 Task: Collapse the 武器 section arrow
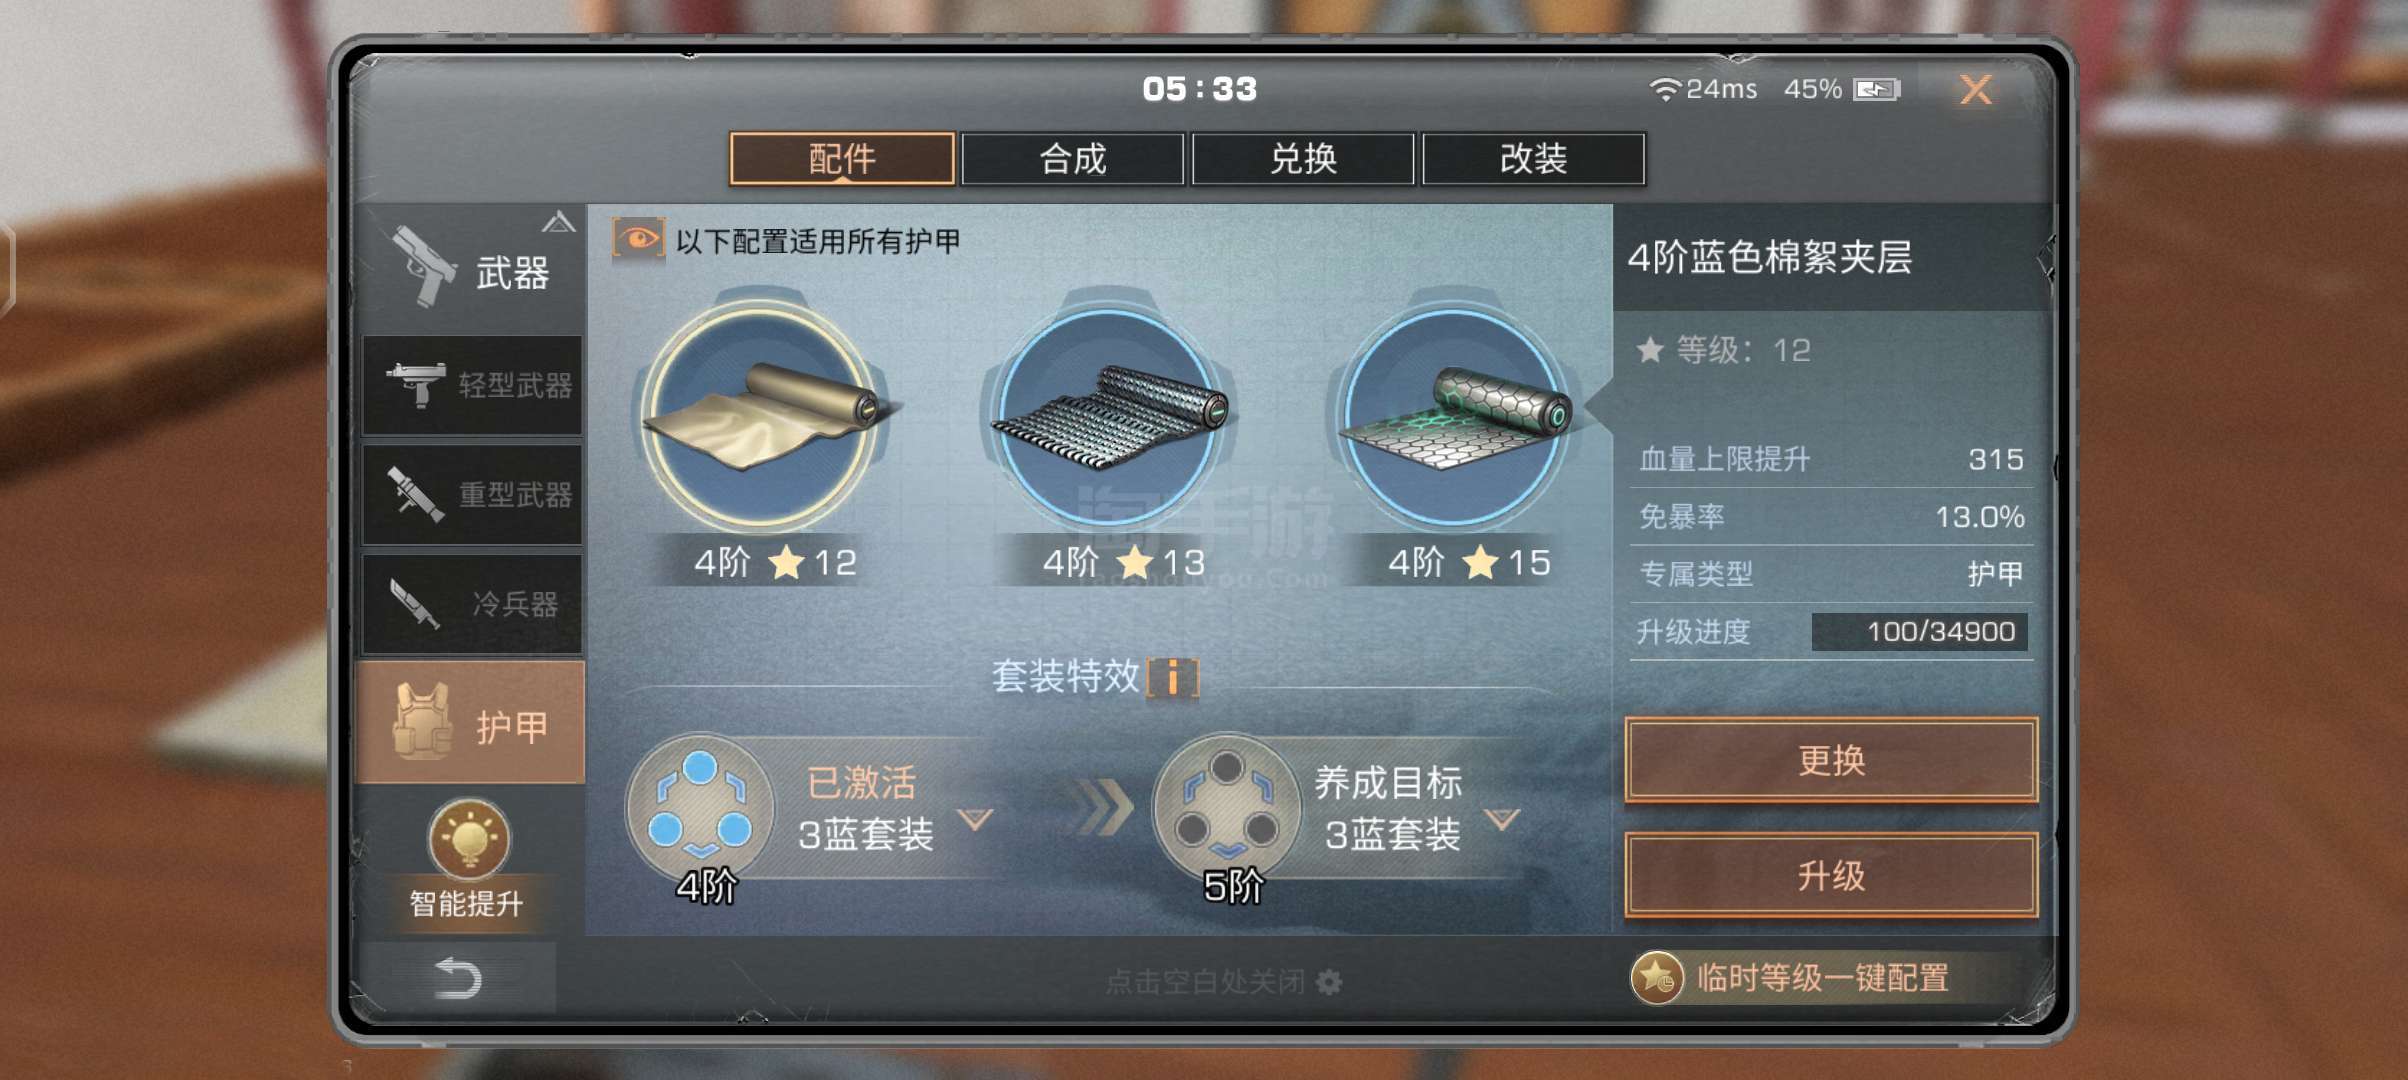(558, 222)
